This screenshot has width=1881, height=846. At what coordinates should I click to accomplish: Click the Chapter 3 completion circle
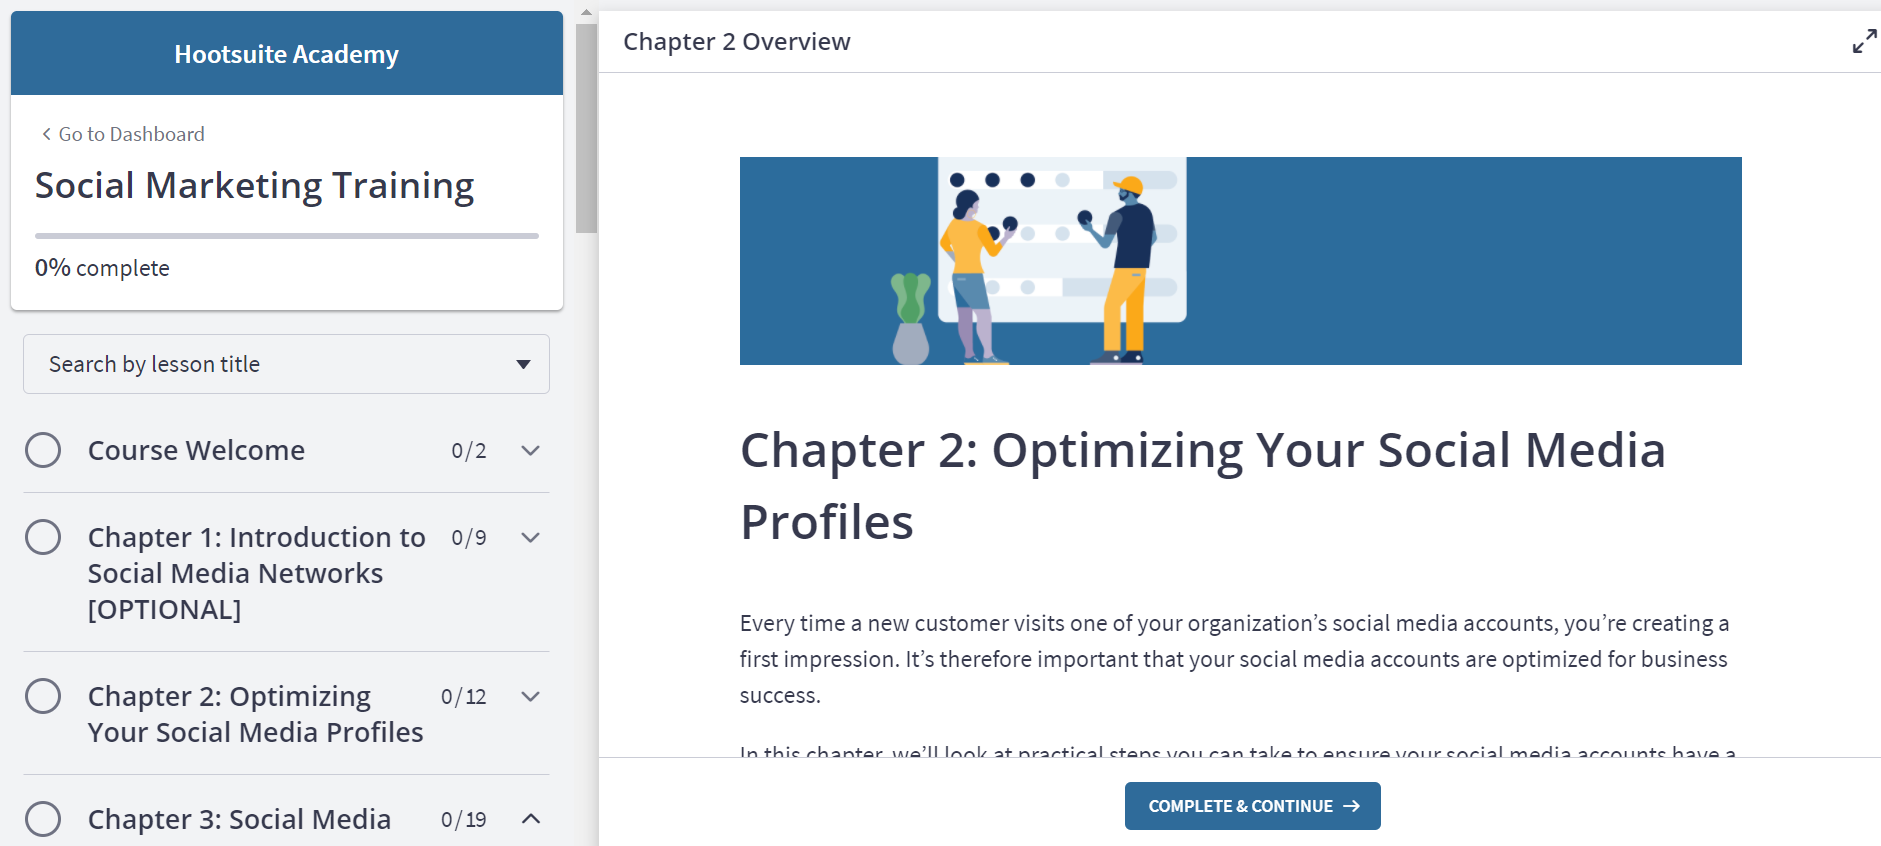pyautogui.click(x=43, y=819)
